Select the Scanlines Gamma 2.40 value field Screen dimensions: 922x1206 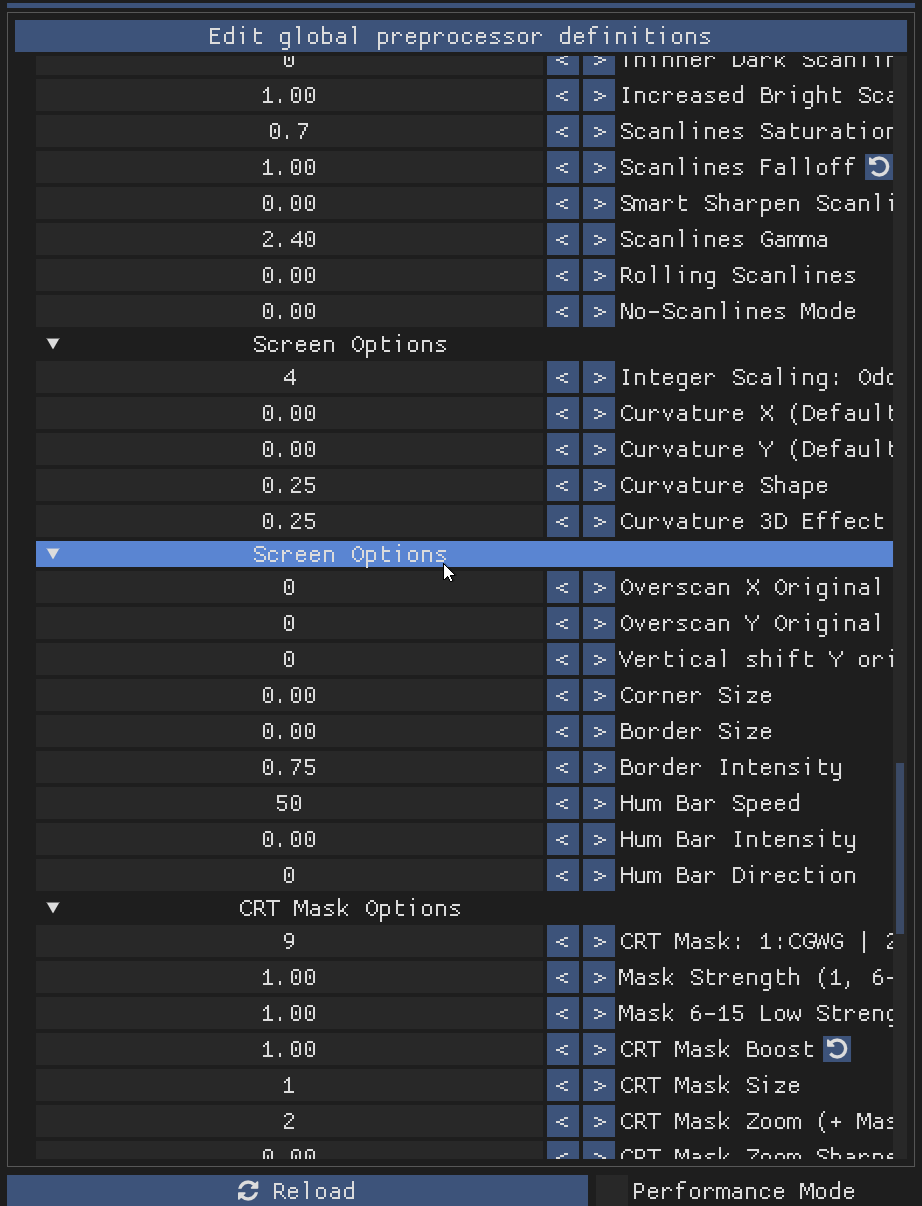289,239
